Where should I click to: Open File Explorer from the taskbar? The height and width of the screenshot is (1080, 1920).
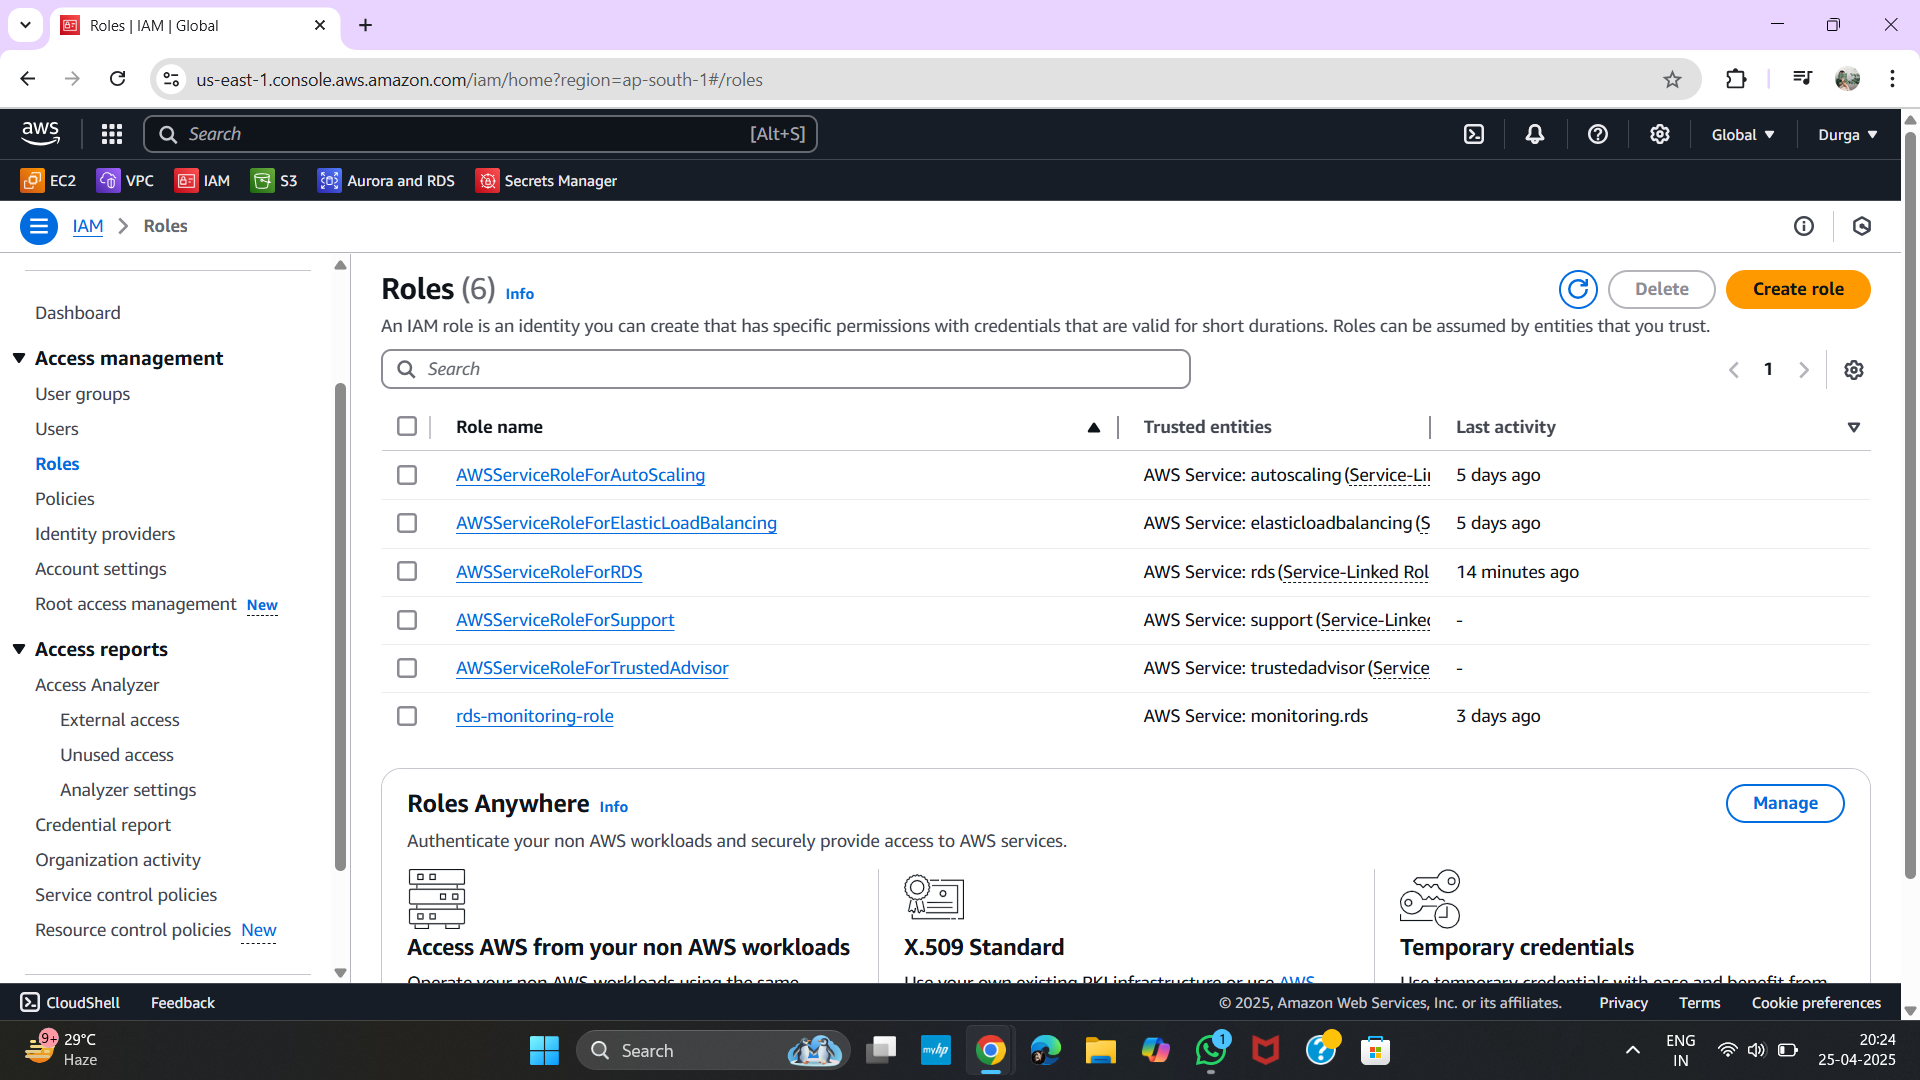1101,1050
